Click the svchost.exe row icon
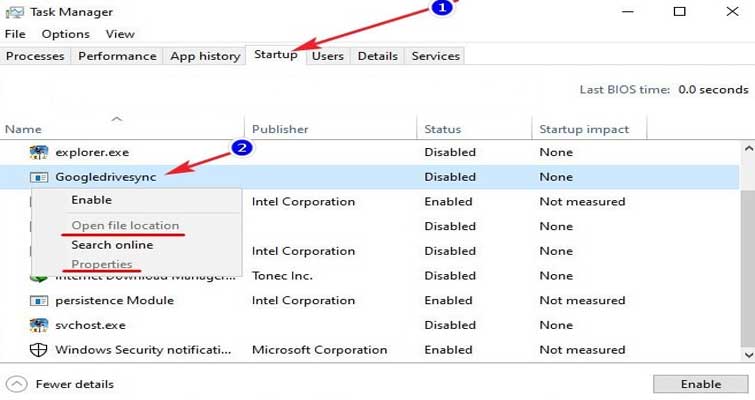 39,325
